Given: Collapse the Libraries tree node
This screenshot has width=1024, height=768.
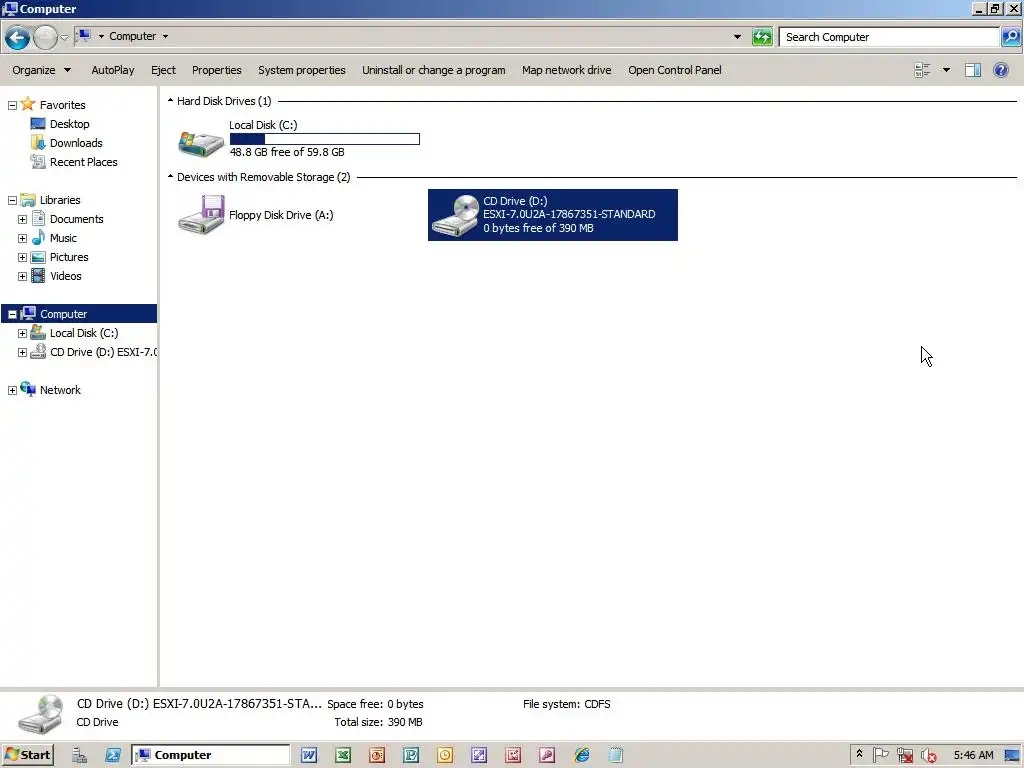Looking at the screenshot, I should (12, 200).
